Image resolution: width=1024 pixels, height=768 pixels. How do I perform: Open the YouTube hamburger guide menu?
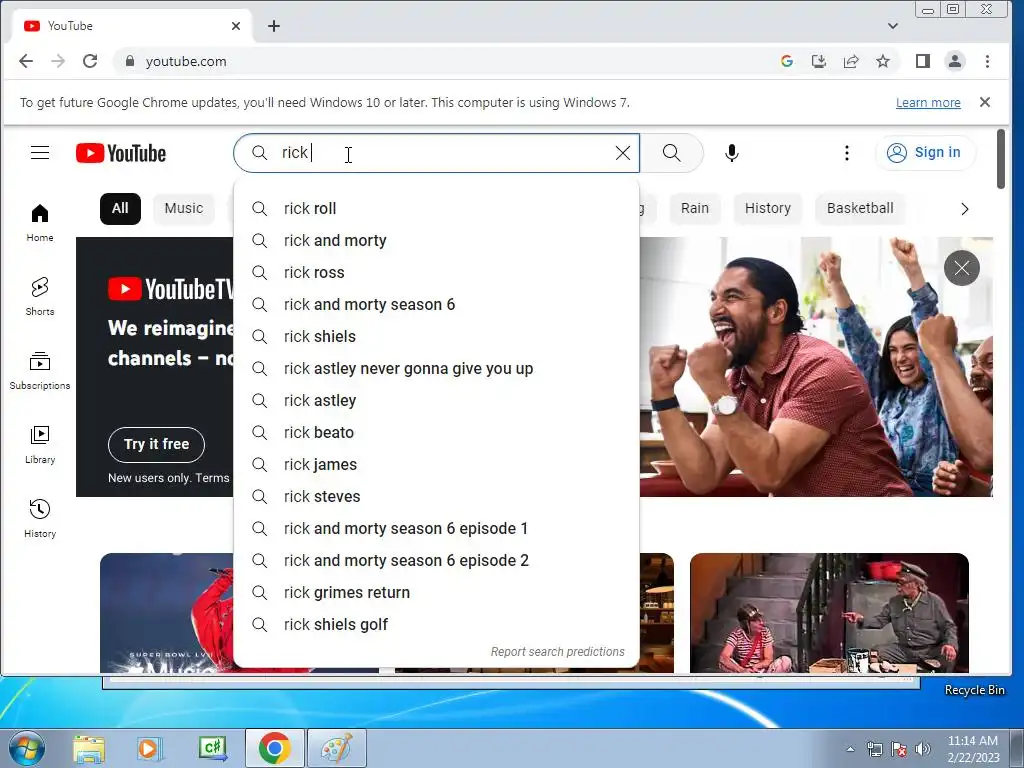pos(40,153)
